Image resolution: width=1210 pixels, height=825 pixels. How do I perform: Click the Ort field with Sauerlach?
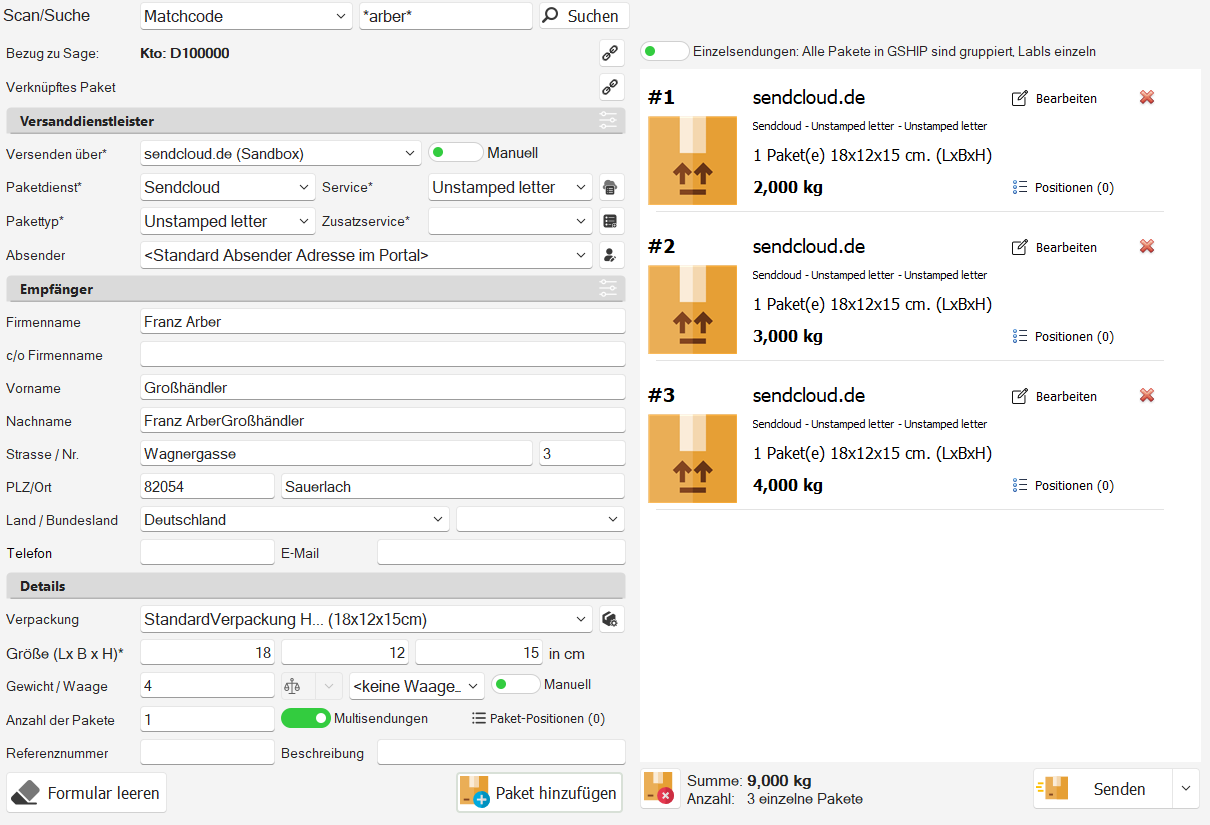[x=453, y=487]
